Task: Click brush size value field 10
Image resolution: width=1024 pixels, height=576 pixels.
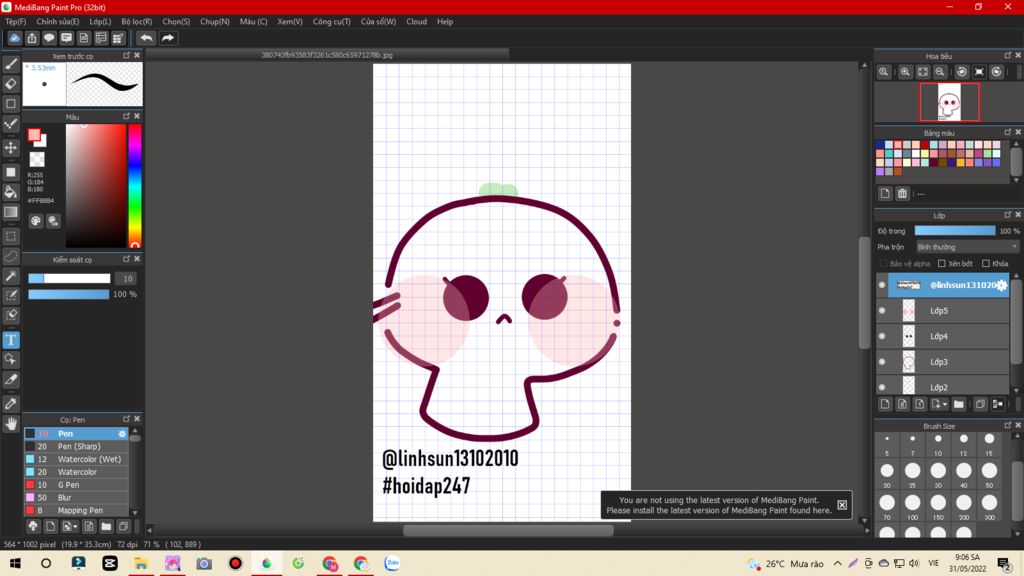Action: click(x=127, y=279)
